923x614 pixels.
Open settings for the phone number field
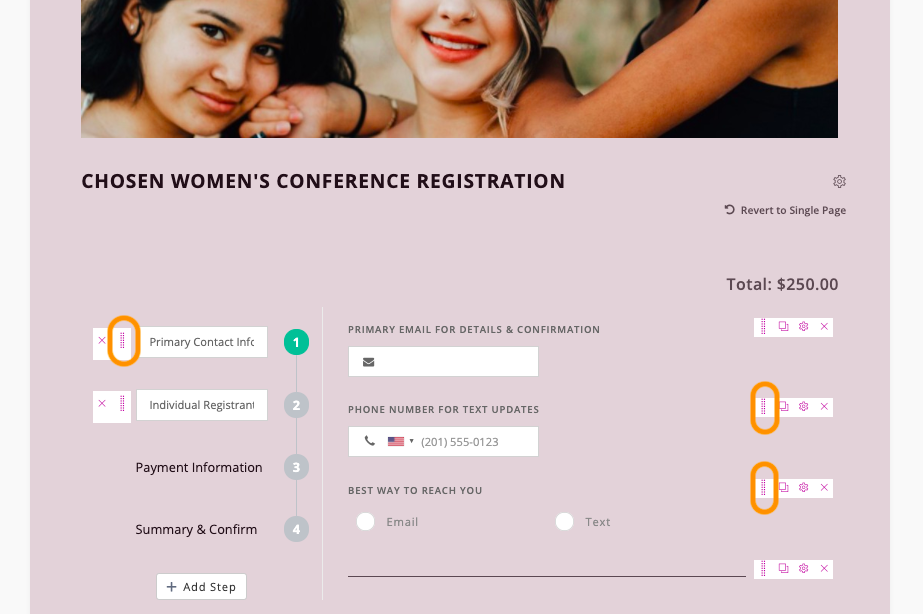coord(803,407)
